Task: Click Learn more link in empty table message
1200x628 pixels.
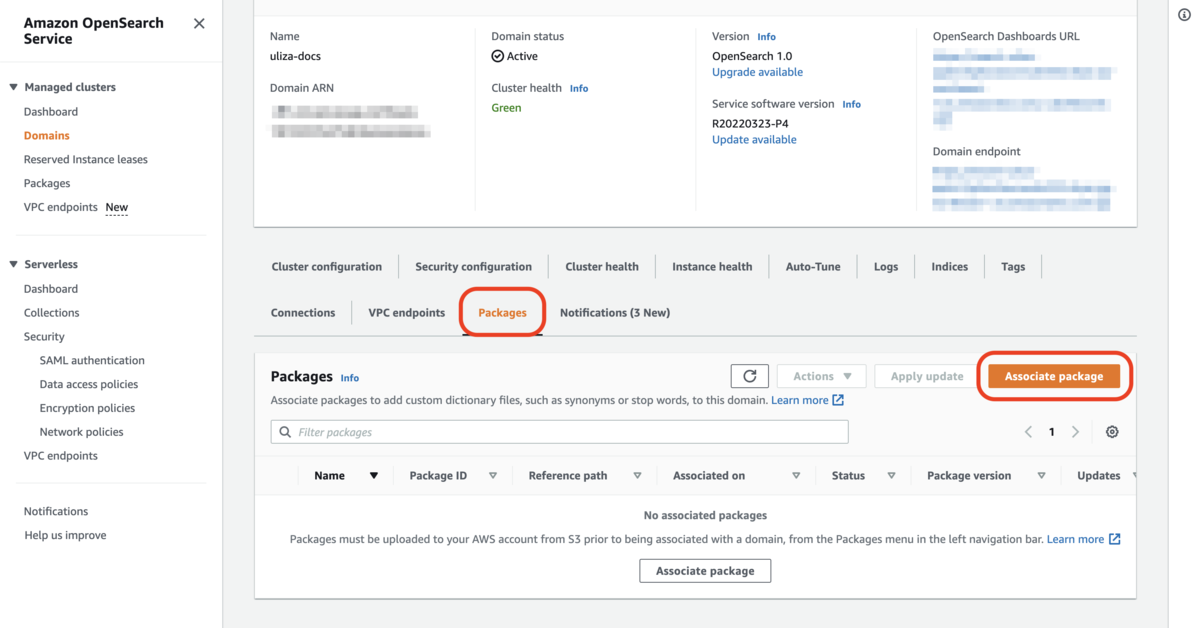Action: tap(1075, 539)
